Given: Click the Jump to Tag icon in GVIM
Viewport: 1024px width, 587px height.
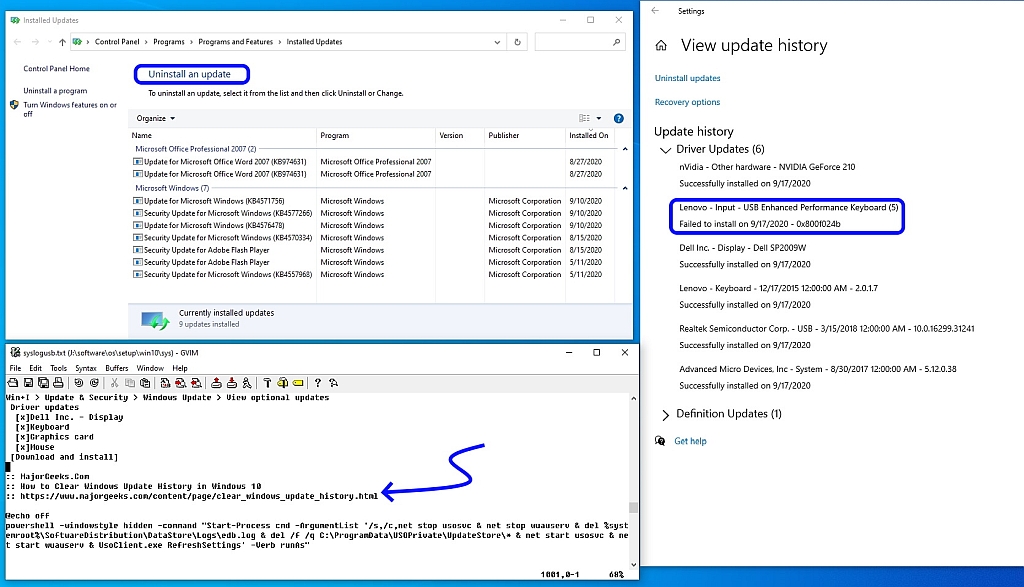Looking at the screenshot, I should pos(298,383).
